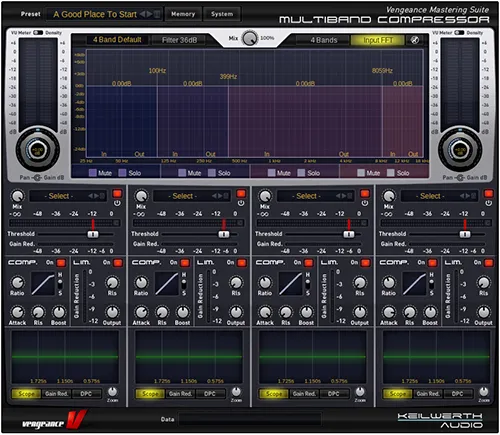
Task: Click the fourth band's Threshold slider handle
Action: [x=465, y=234]
